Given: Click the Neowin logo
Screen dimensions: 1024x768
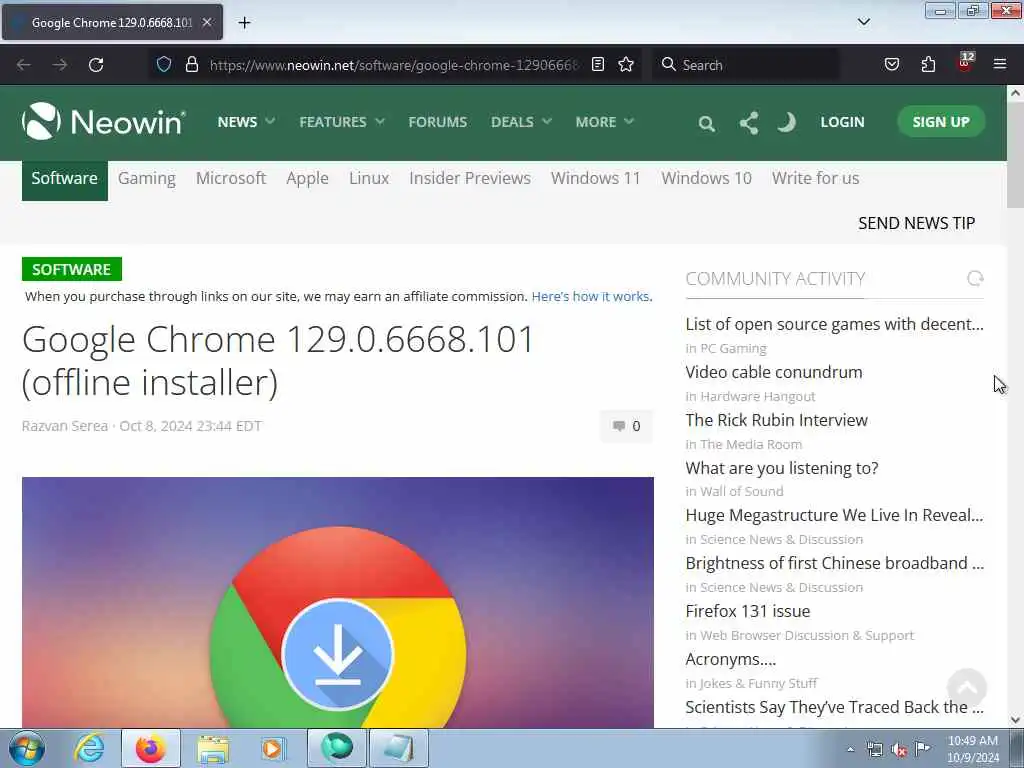Looking at the screenshot, I should coord(104,121).
